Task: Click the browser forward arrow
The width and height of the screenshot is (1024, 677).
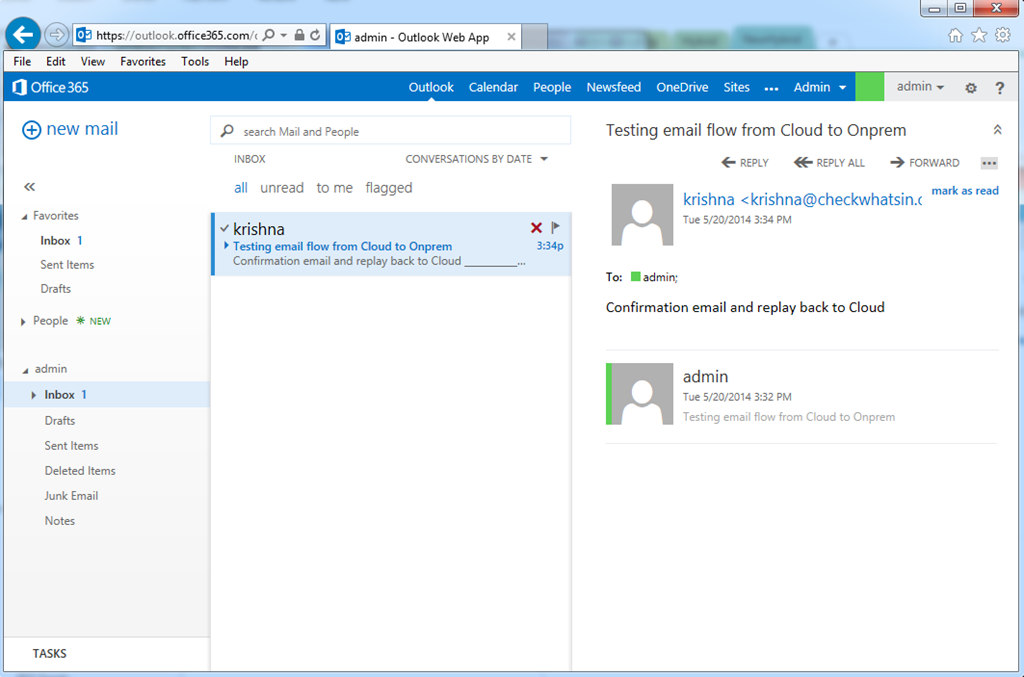Action: (56, 35)
